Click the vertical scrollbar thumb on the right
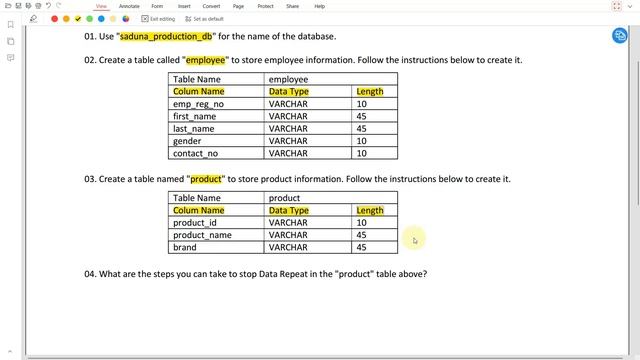 click(638, 133)
